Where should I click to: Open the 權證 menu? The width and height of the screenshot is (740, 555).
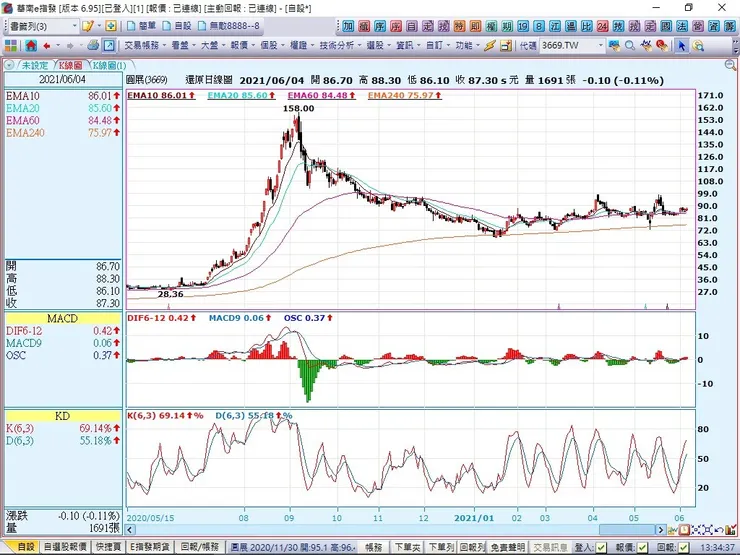click(x=302, y=45)
